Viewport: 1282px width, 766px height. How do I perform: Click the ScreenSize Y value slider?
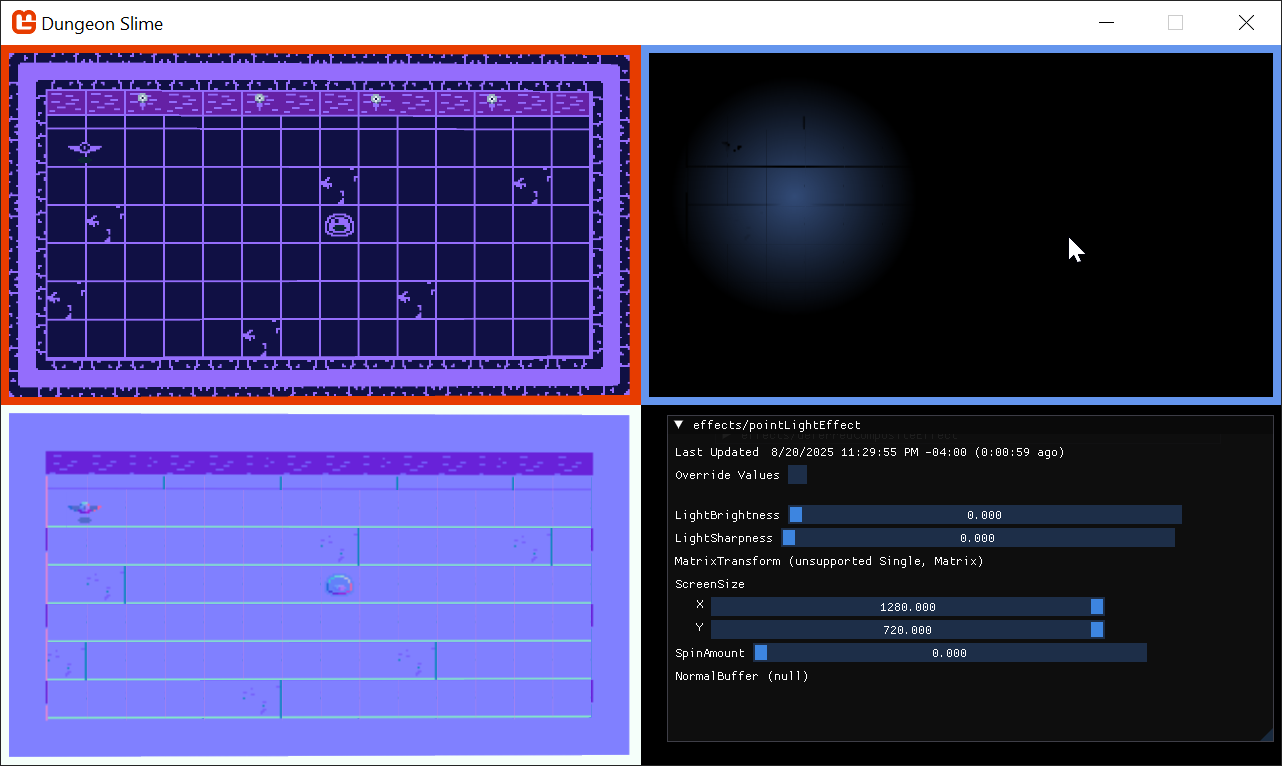[907, 630]
